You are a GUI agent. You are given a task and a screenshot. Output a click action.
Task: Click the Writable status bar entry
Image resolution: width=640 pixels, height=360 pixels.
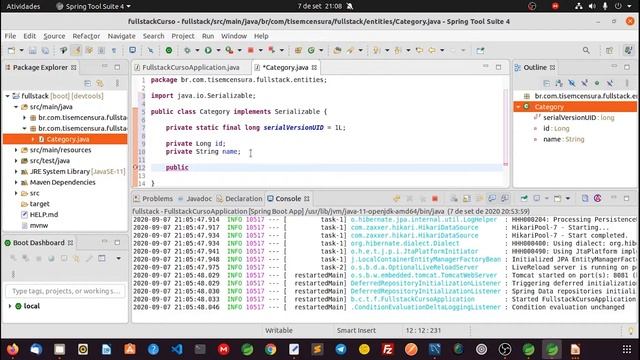point(279,331)
